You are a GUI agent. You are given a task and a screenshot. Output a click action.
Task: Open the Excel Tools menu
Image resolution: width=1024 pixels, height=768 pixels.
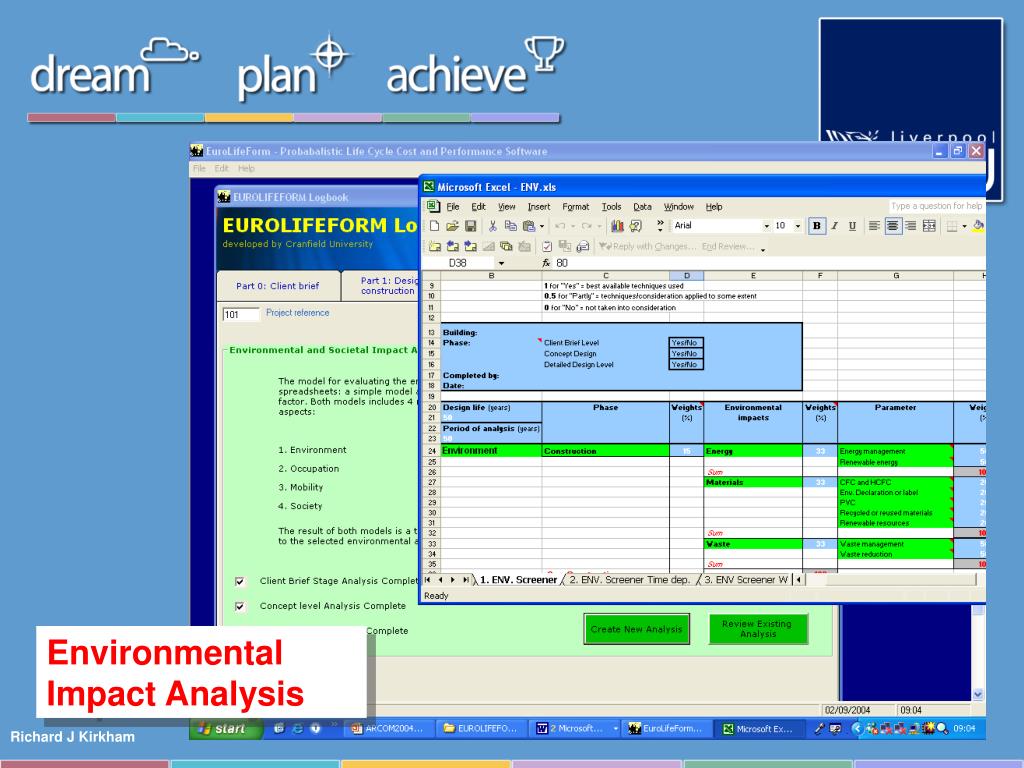611,206
